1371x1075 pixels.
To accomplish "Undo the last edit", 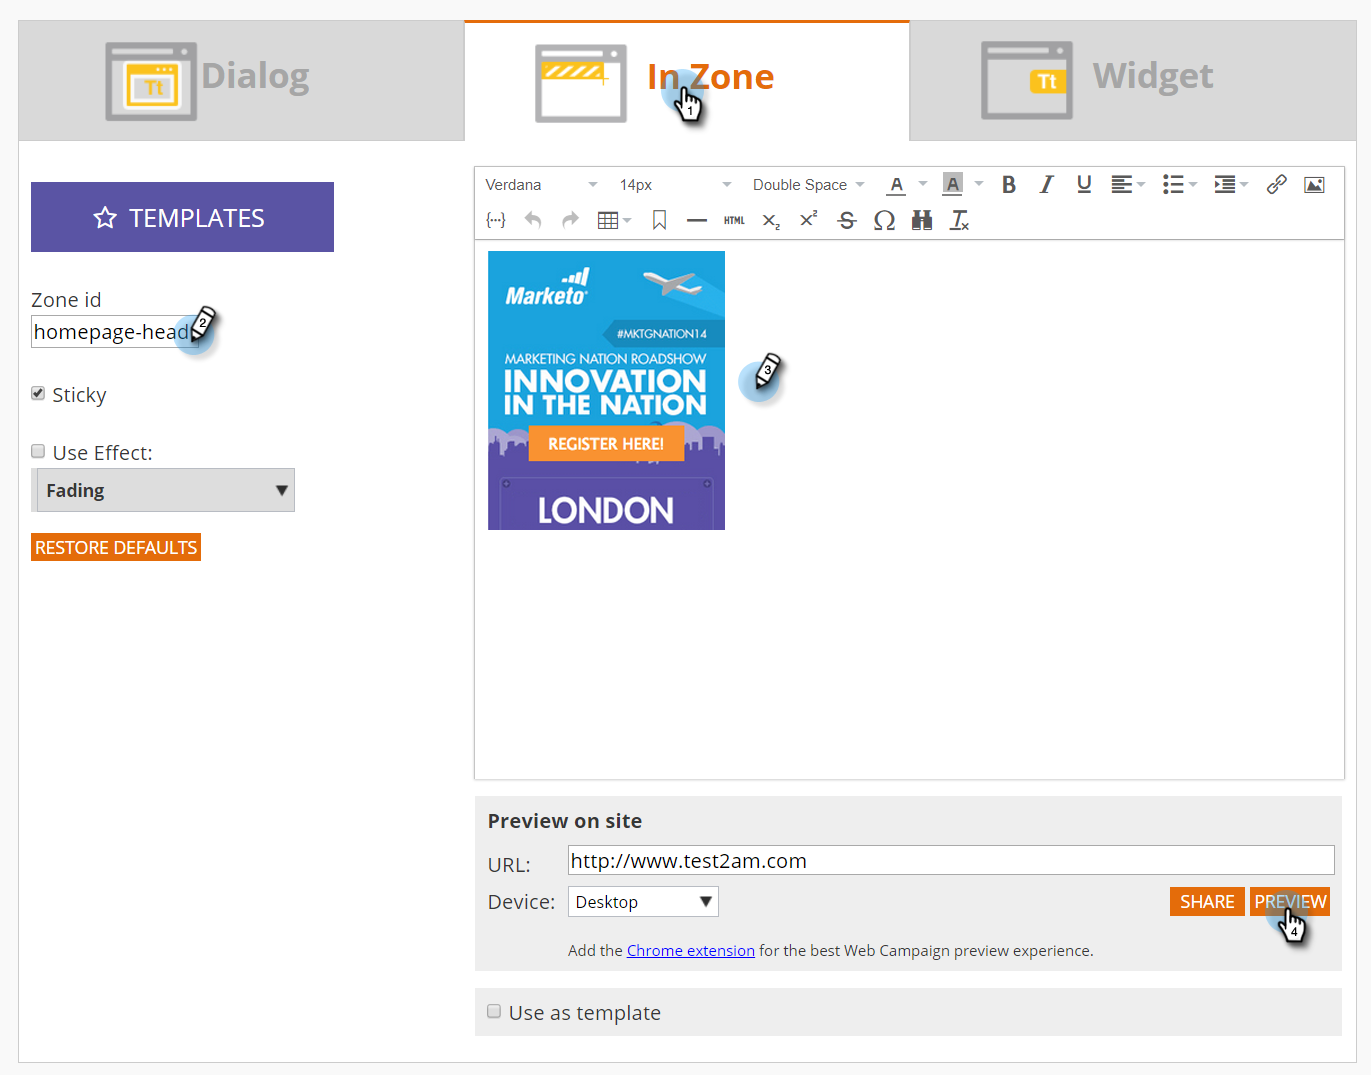I will pyautogui.click(x=533, y=221).
